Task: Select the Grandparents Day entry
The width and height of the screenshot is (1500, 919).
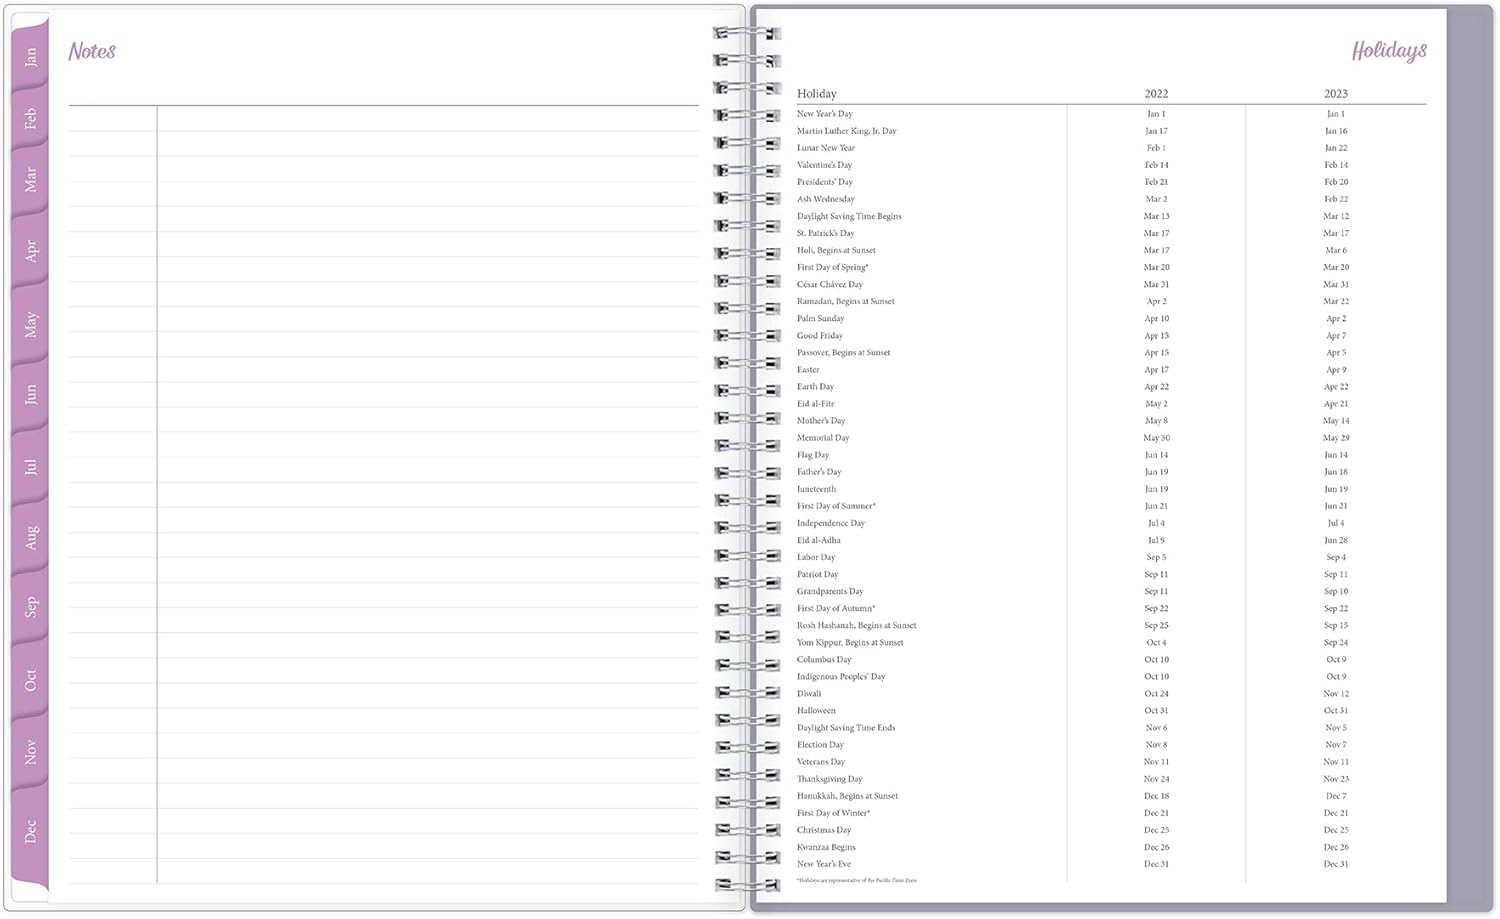Action: pyautogui.click(x=830, y=591)
